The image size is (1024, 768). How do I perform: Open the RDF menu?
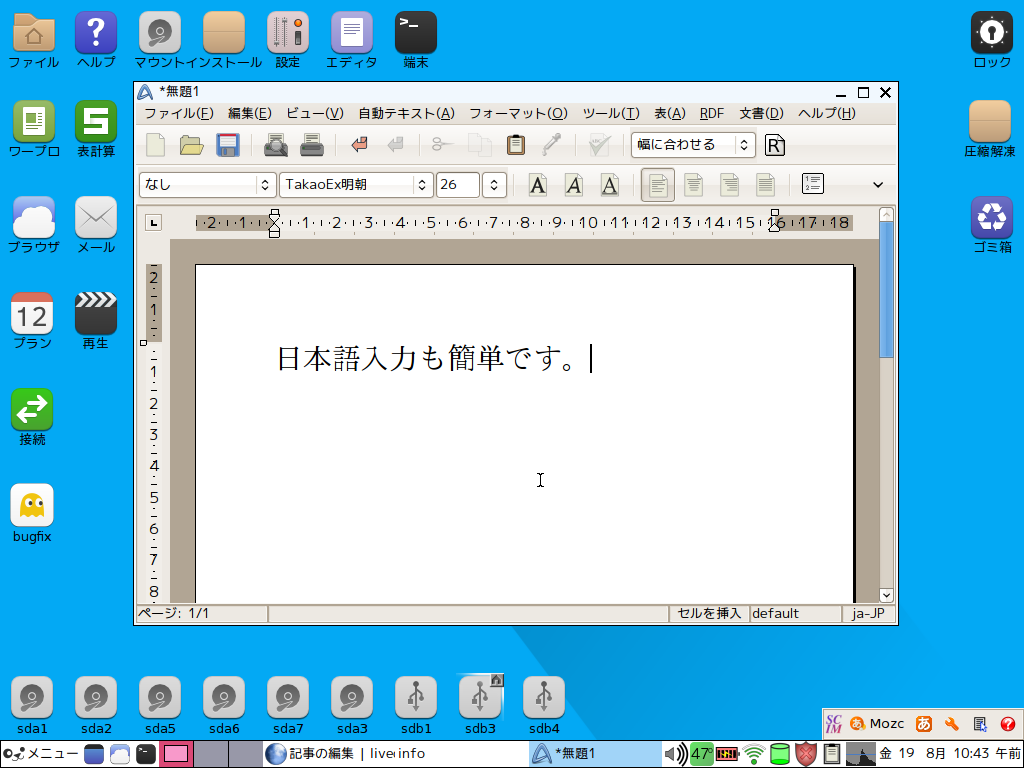click(x=712, y=114)
